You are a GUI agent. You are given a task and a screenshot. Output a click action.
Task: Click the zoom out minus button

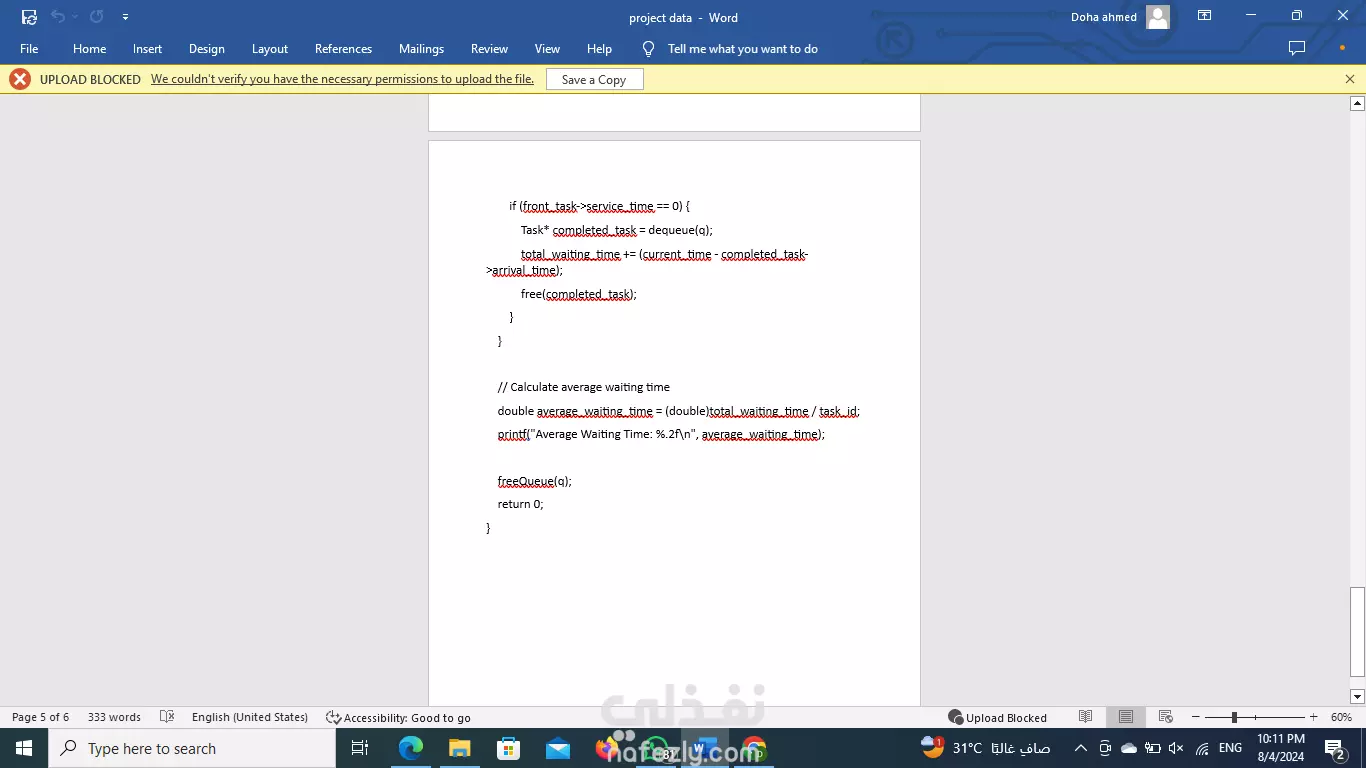1195,717
